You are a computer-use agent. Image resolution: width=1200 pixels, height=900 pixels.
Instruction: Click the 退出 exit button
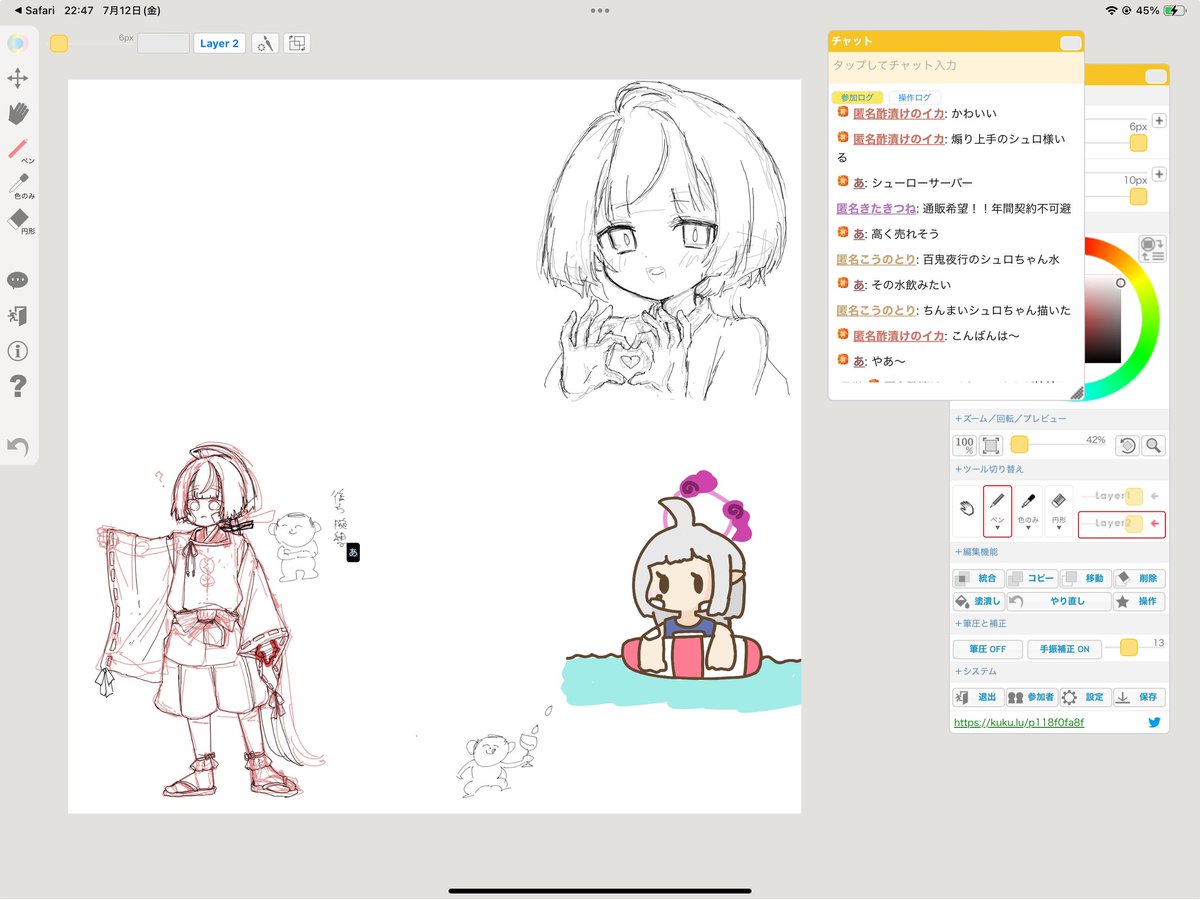(977, 697)
